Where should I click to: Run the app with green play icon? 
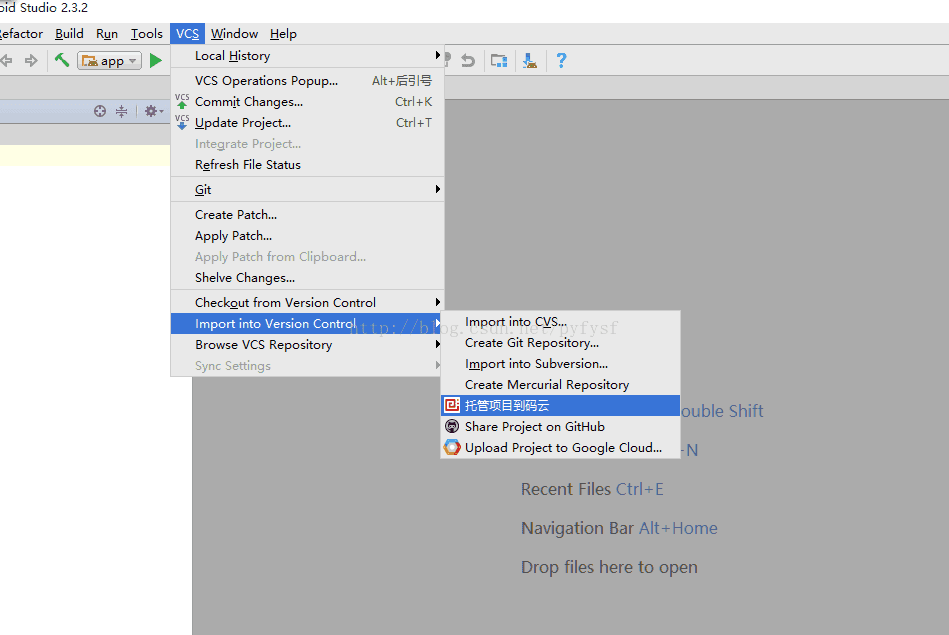click(156, 61)
